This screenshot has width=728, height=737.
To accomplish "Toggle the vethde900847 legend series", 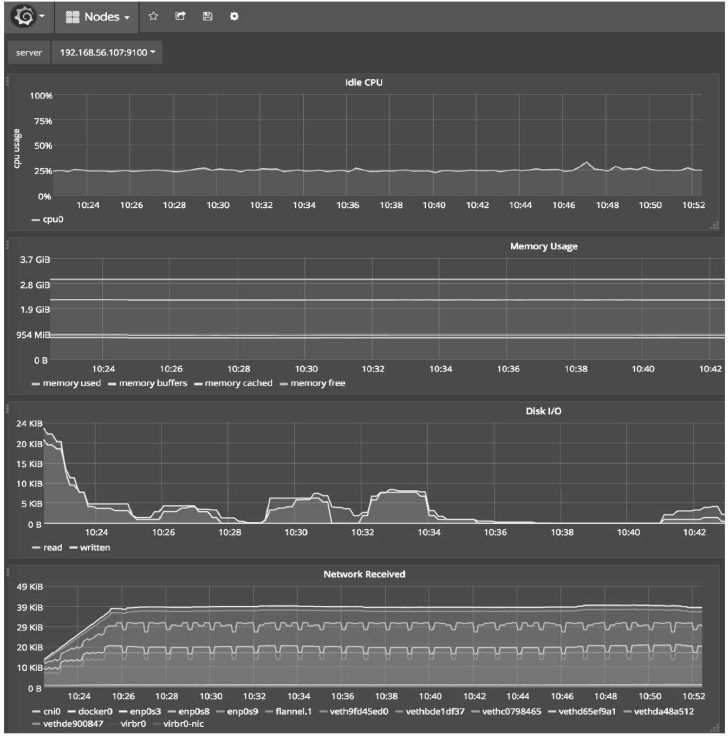I will [x=68, y=724].
